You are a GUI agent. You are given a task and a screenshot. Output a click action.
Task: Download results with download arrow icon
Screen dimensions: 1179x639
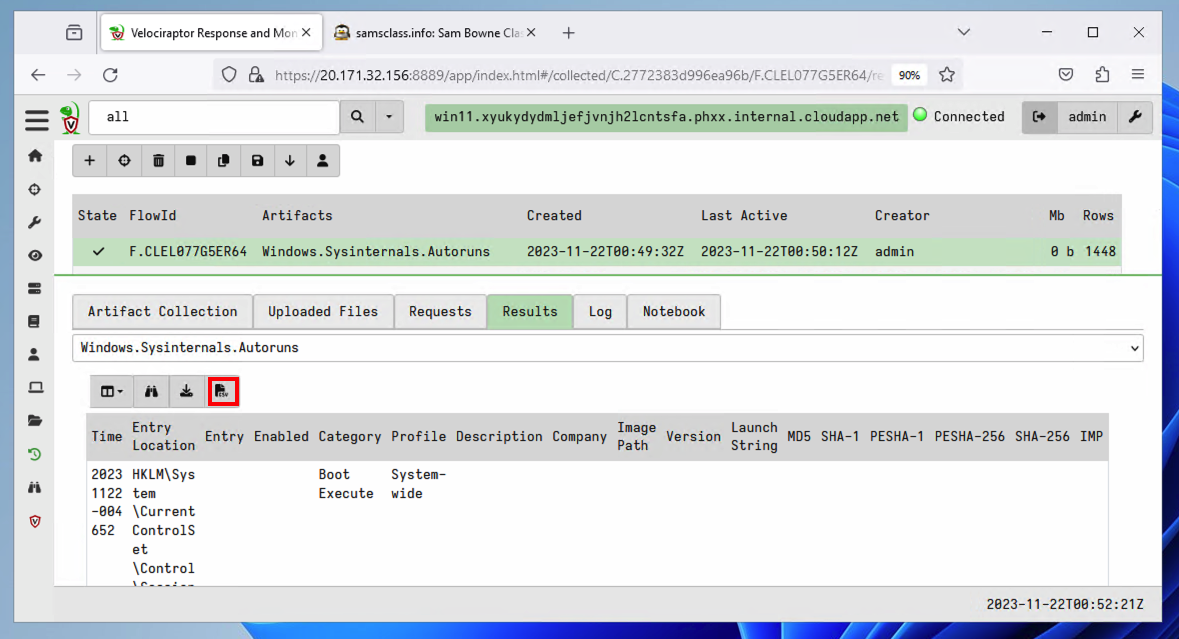(186, 392)
